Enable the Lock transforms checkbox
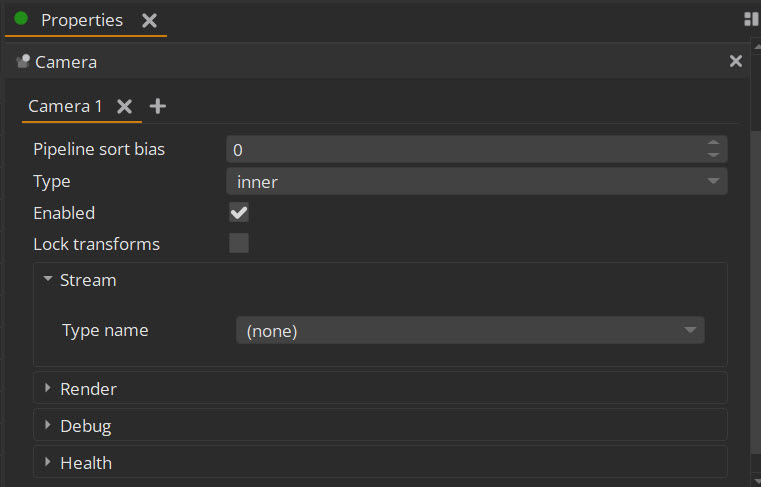761x487 pixels. click(239, 243)
